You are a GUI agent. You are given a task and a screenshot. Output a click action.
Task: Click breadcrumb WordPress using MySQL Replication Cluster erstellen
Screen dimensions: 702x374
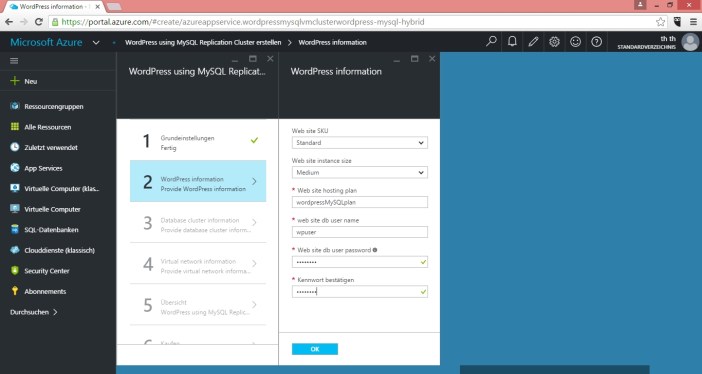[x=203, y=42]
